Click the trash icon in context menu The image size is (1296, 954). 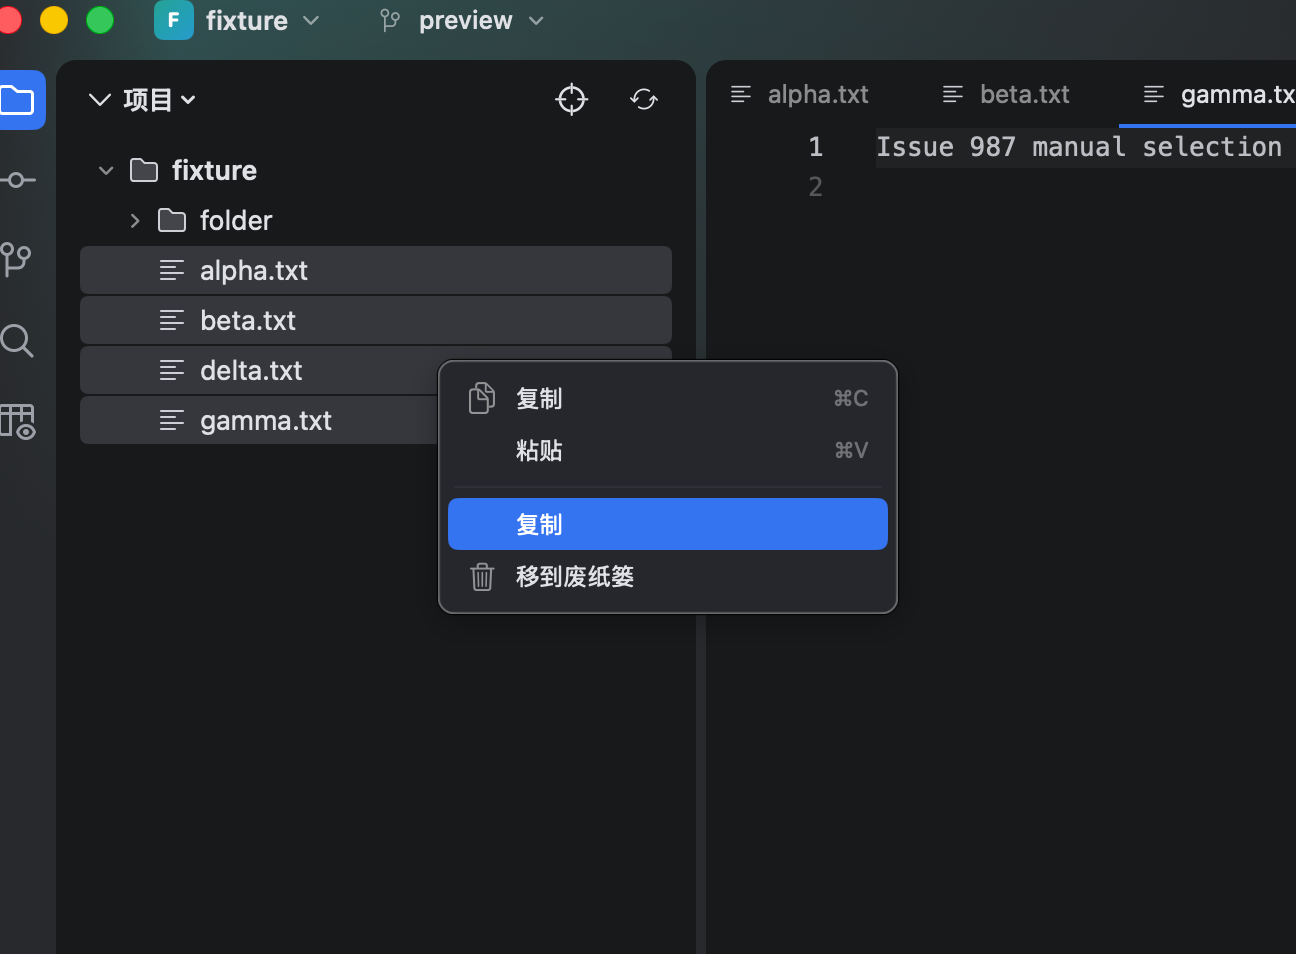tap(482, 576)
